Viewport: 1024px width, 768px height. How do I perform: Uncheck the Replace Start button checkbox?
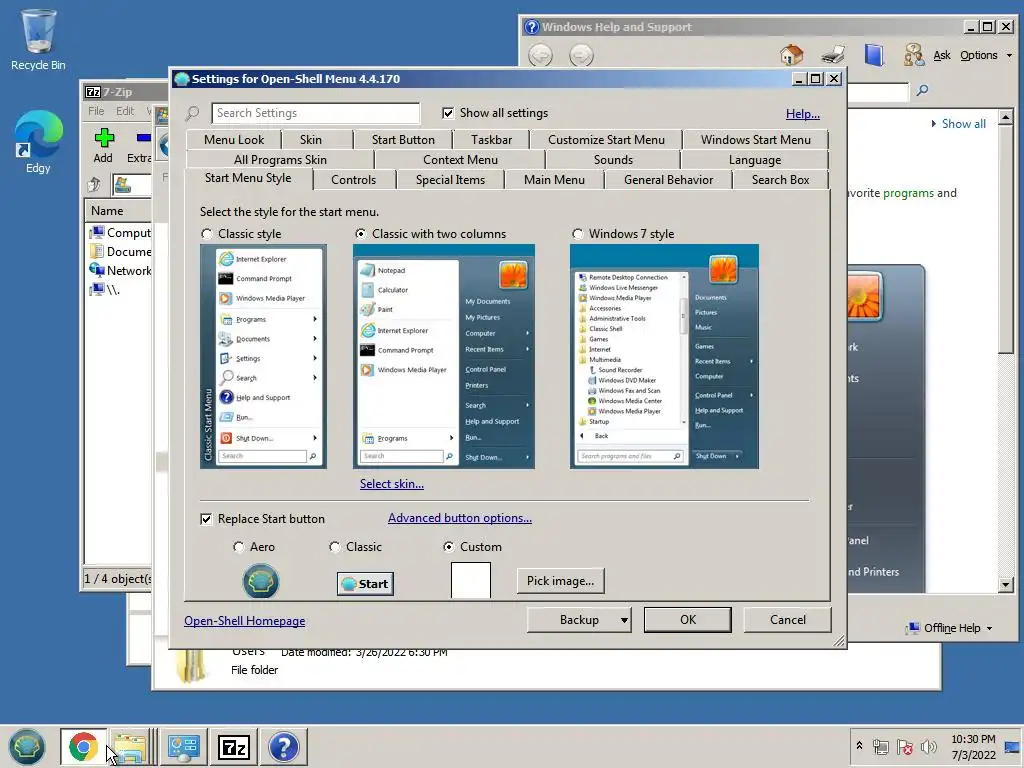(206, 519)
